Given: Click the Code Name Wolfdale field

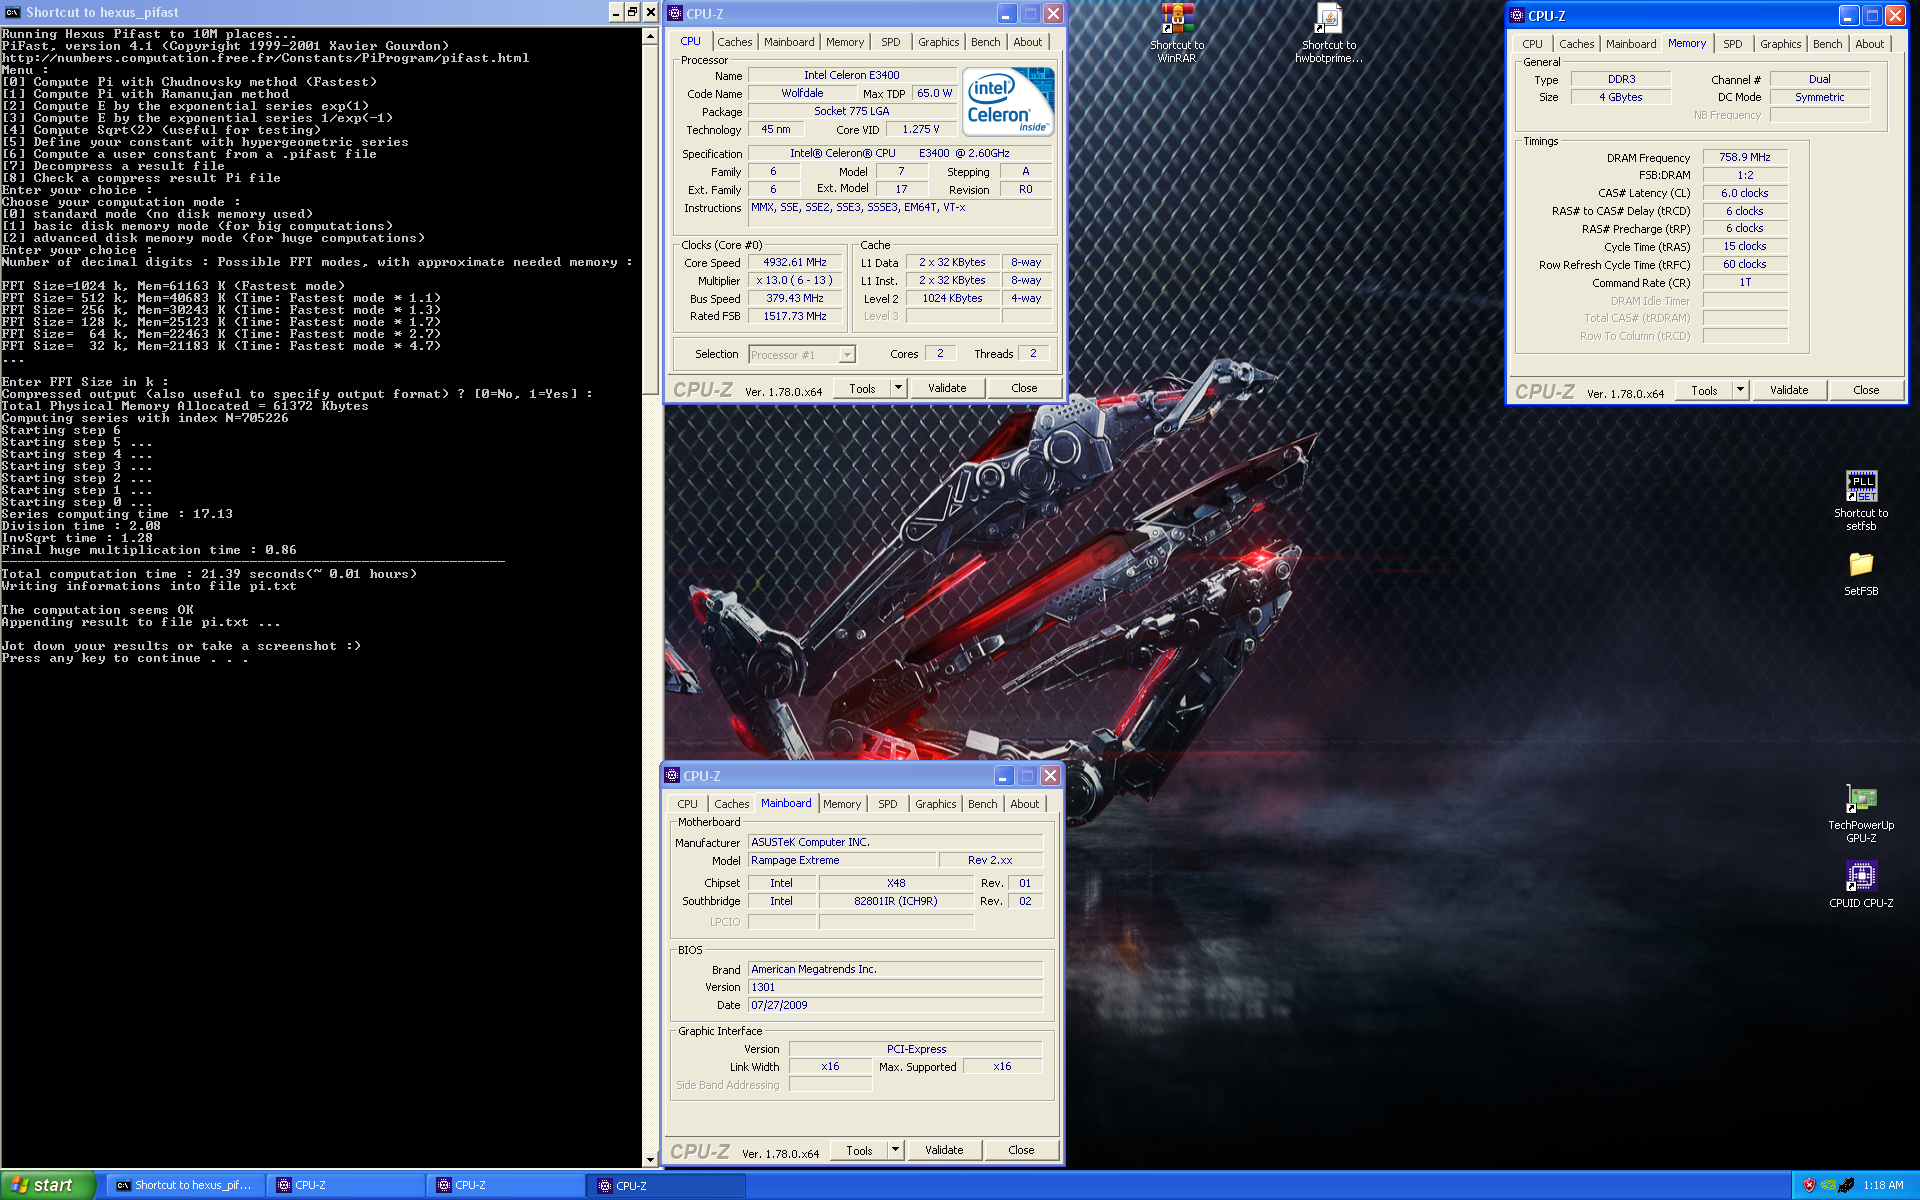Looking at the screenshot, I should point(803,93).
